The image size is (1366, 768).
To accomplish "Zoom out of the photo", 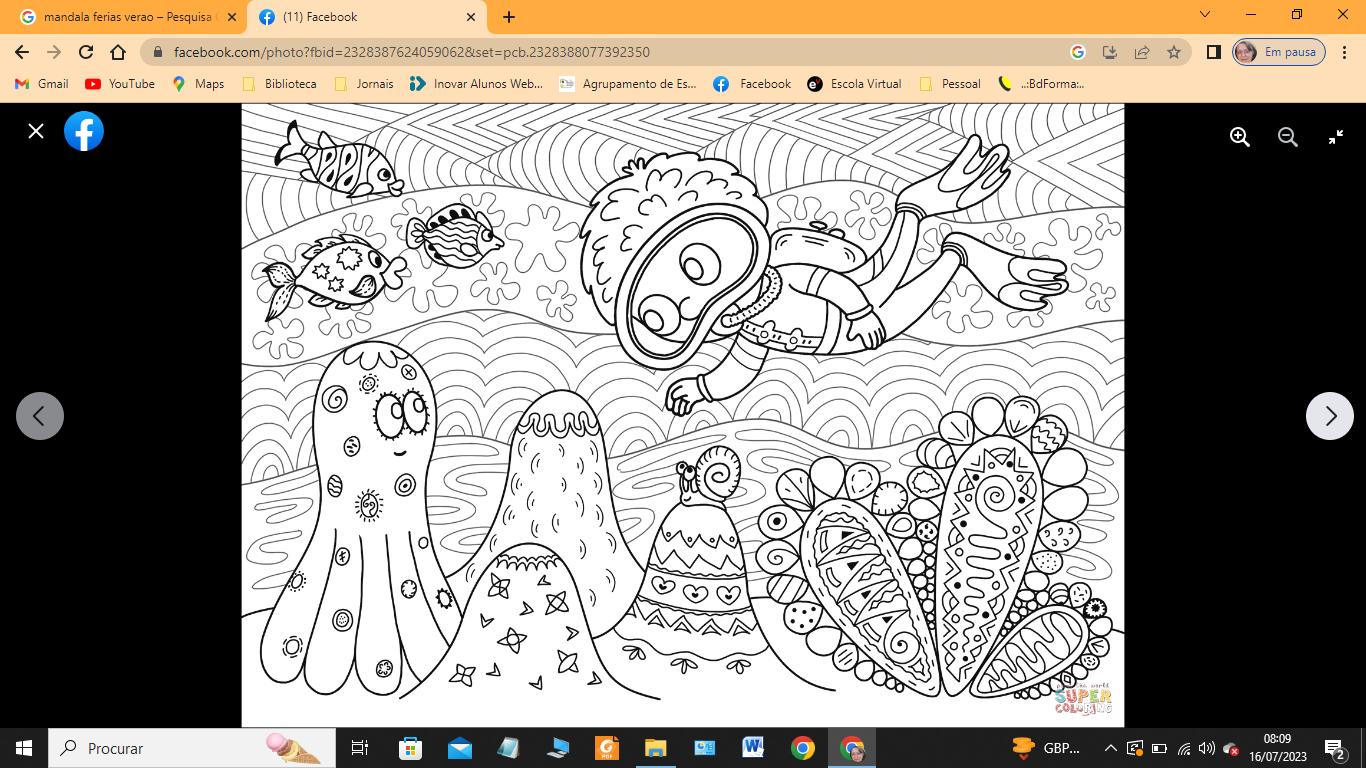I will (1288, 137).
